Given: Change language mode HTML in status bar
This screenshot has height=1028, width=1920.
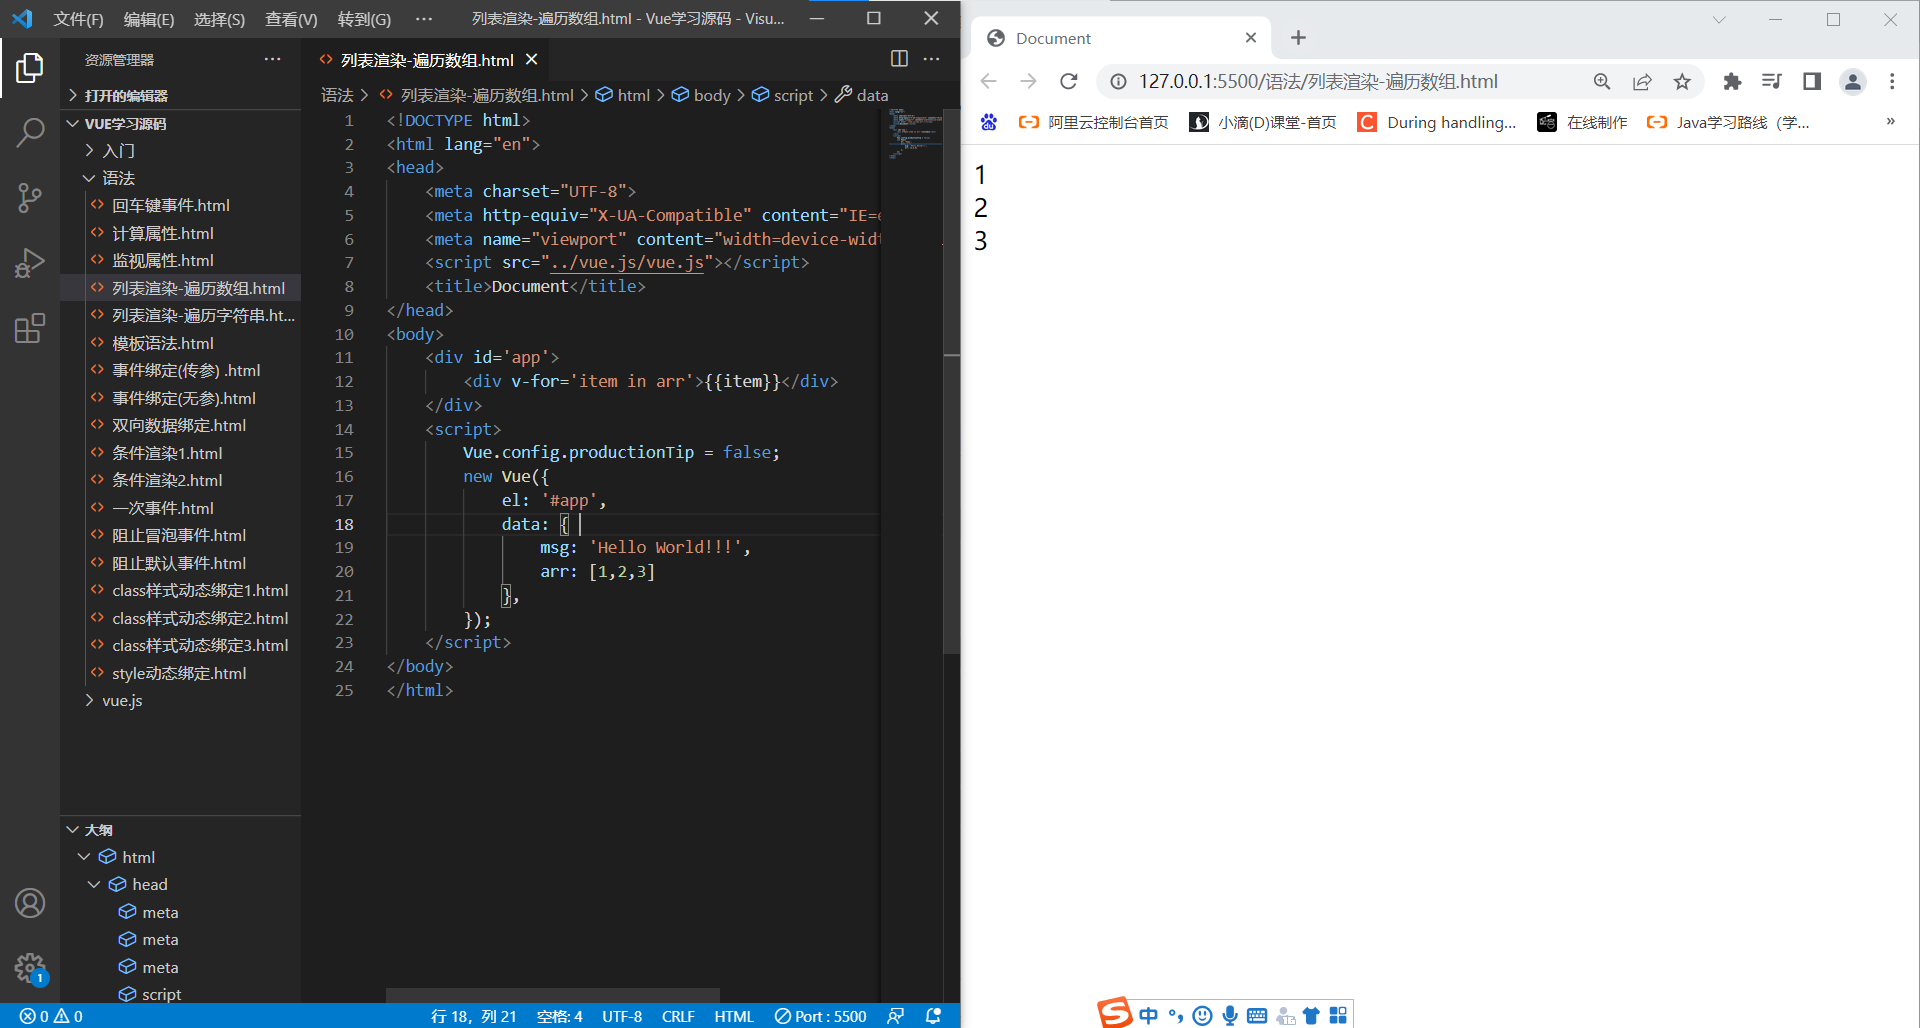Looking at the screenshot, I should point(734,1016).
